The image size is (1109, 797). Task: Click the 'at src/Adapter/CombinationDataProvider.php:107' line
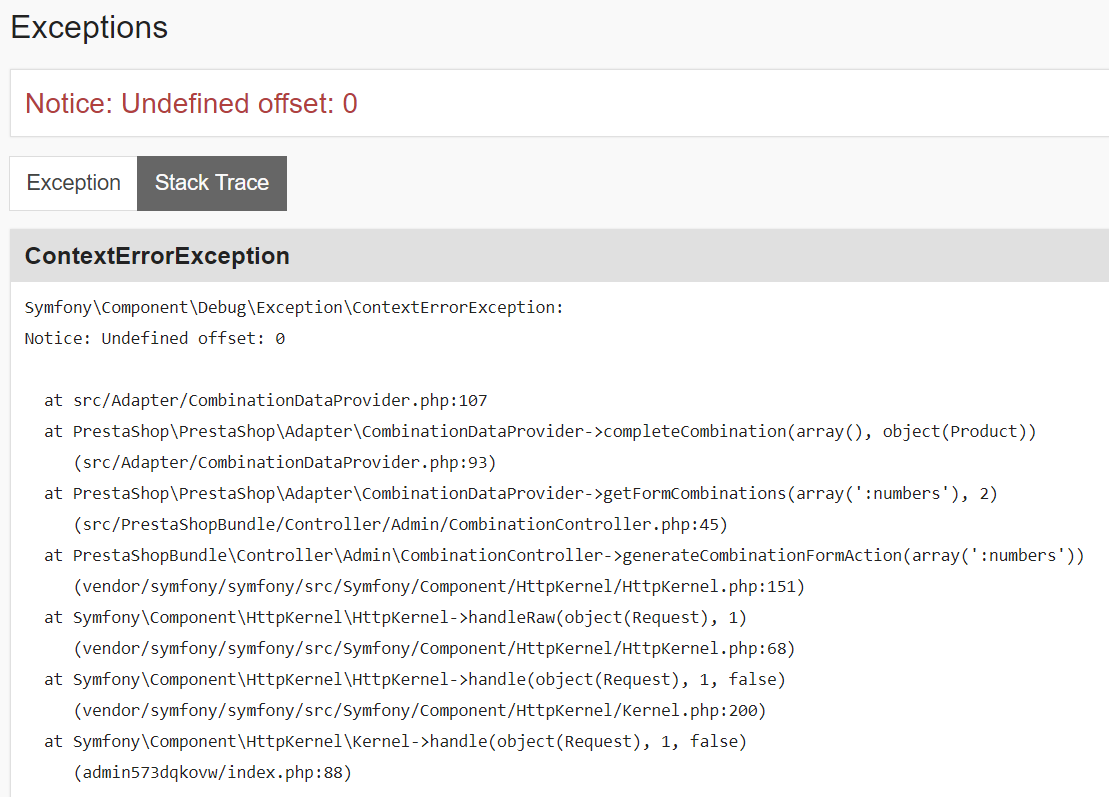[266, 401]
